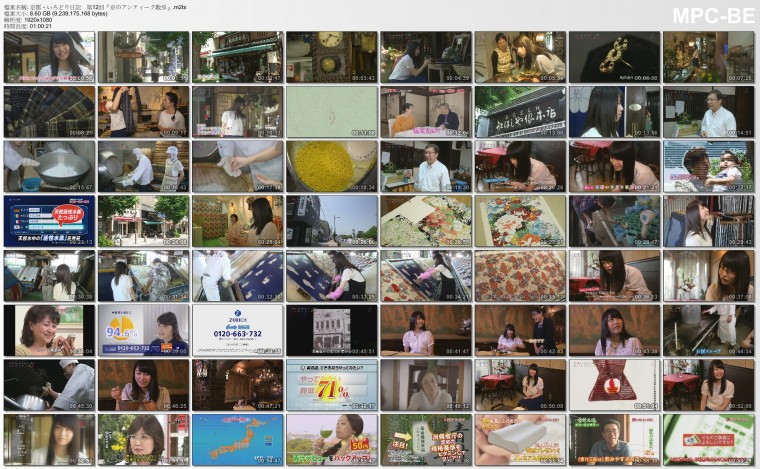Select the man holding baby thumbnail
The height and width of the screenshot is (469, 760).
click(709, 167)
